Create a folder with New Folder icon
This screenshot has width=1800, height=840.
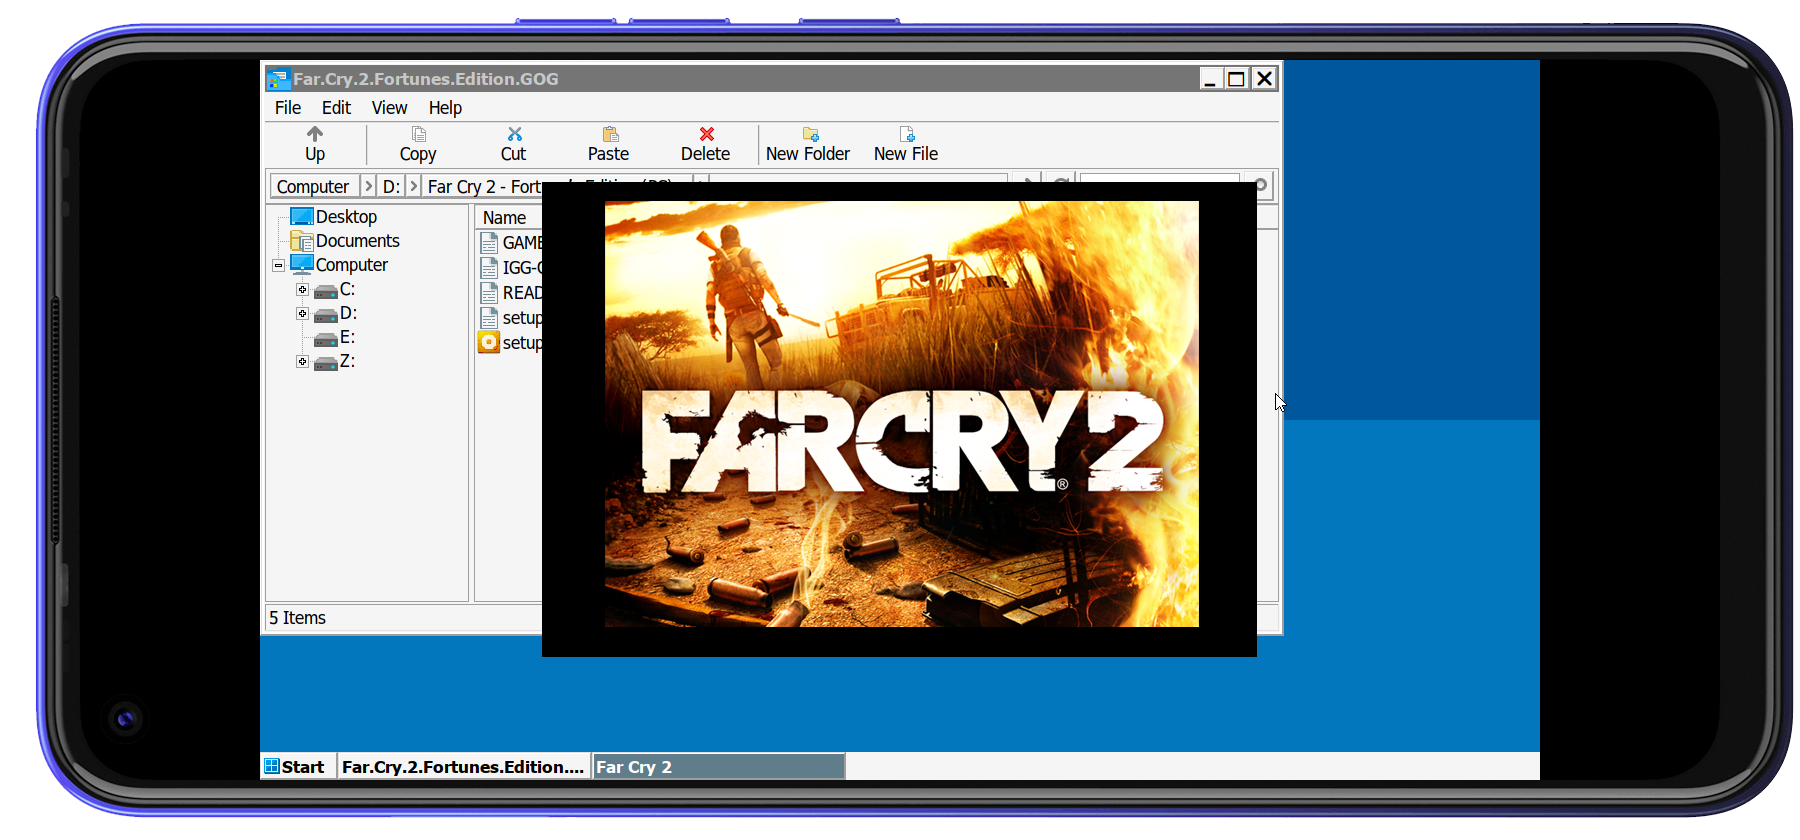pos(810,135)
